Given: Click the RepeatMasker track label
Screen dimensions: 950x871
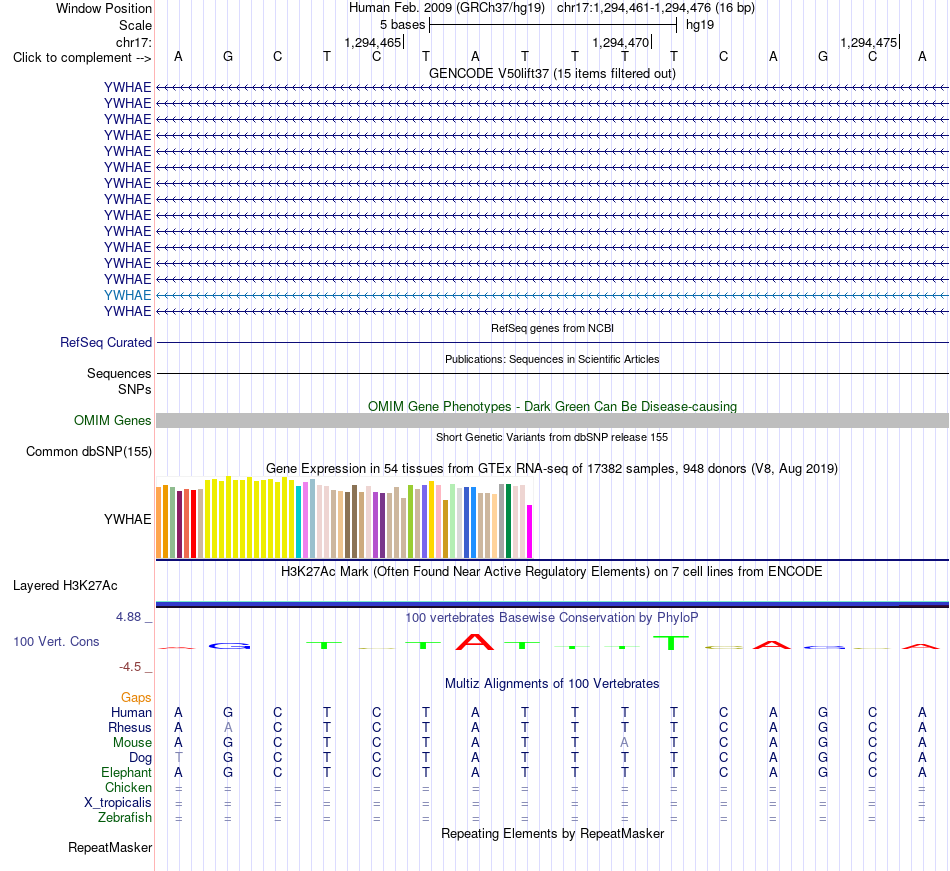Looking at the screenshot, I should 110,847.
